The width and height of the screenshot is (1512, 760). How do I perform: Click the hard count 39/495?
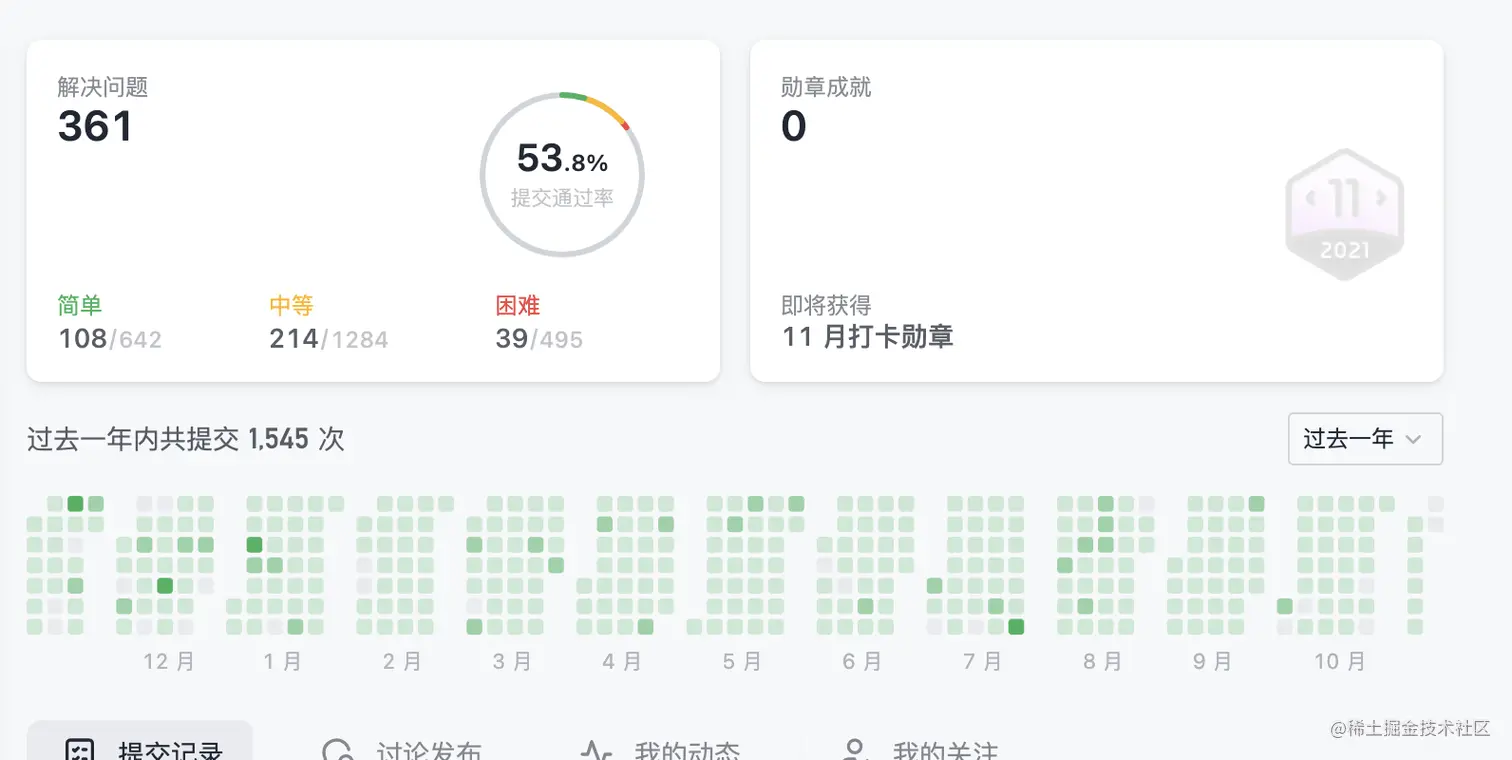[539, 339]
